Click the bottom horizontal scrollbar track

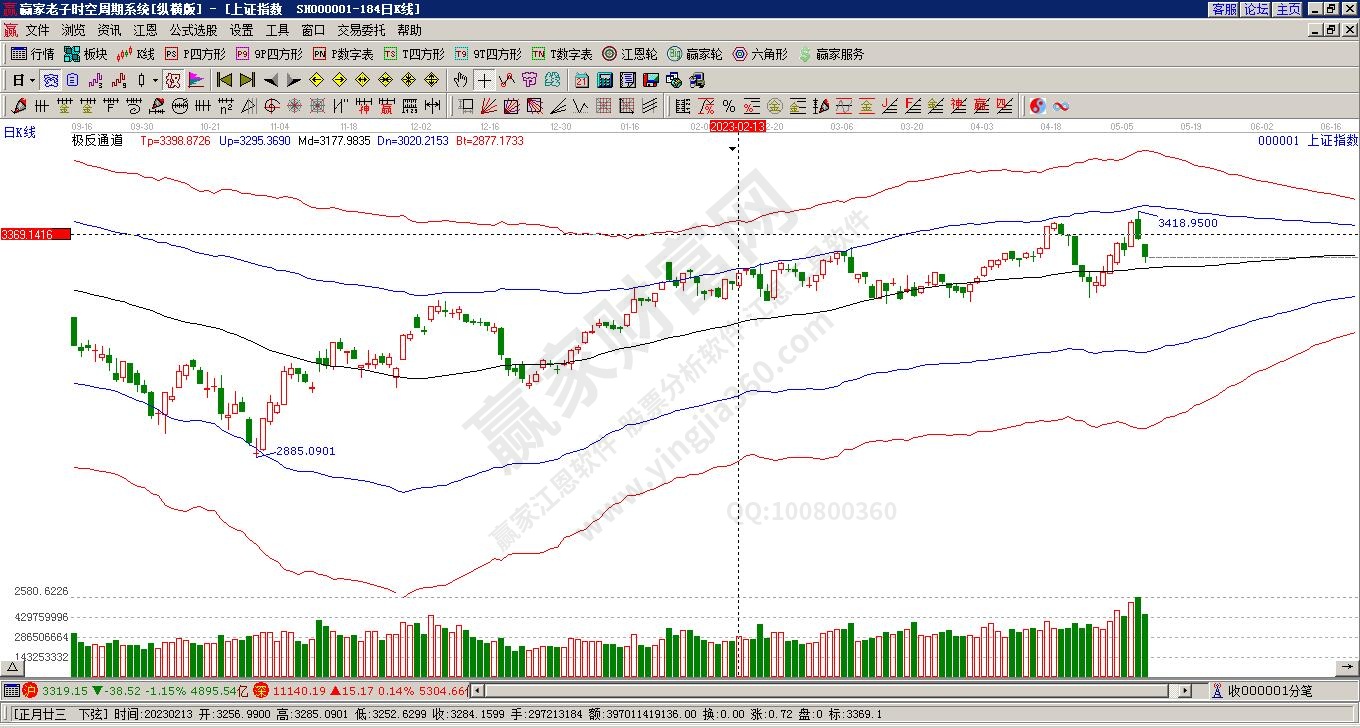tap(820, 690)
